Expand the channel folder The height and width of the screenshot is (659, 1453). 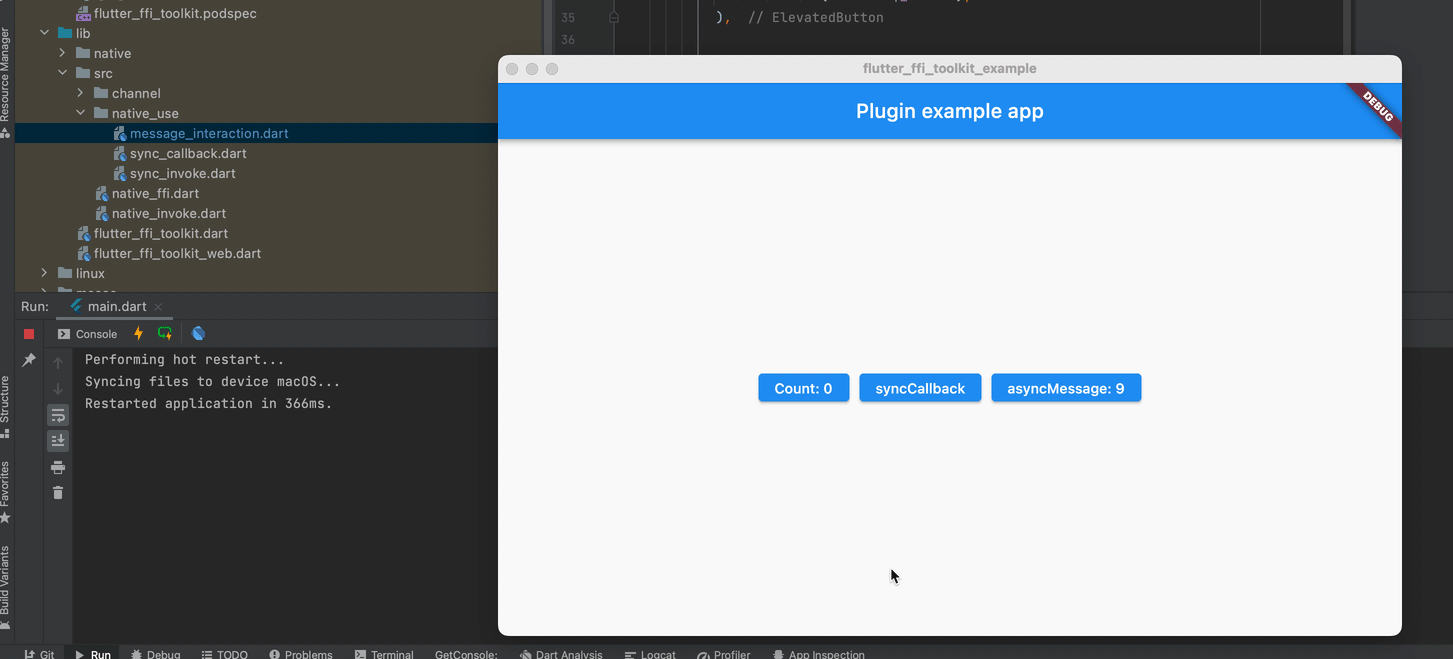coord(80,93)
